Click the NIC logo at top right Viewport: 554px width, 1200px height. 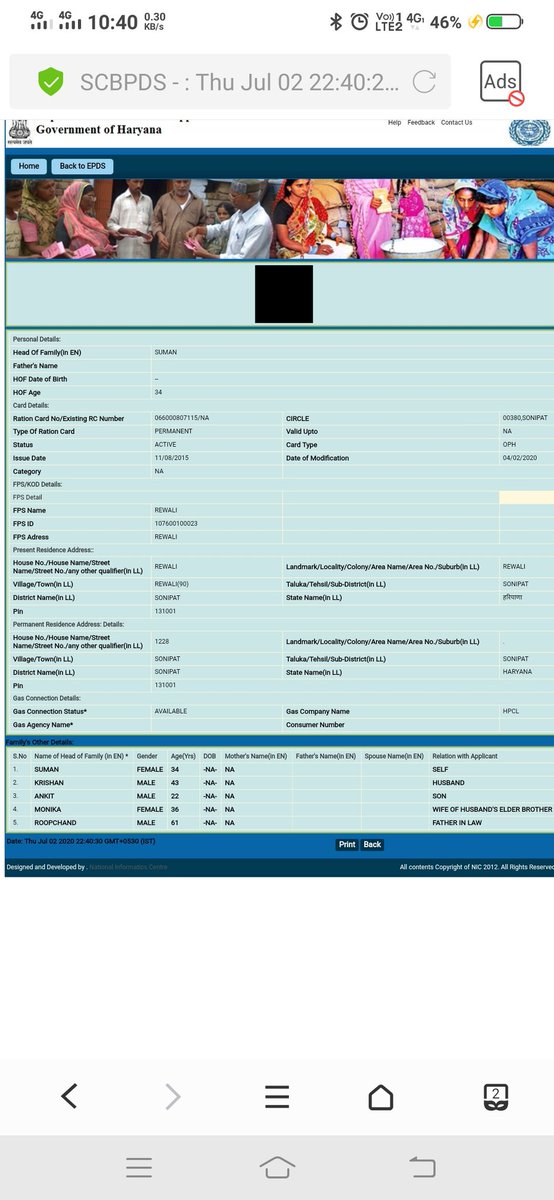point(529,133)
